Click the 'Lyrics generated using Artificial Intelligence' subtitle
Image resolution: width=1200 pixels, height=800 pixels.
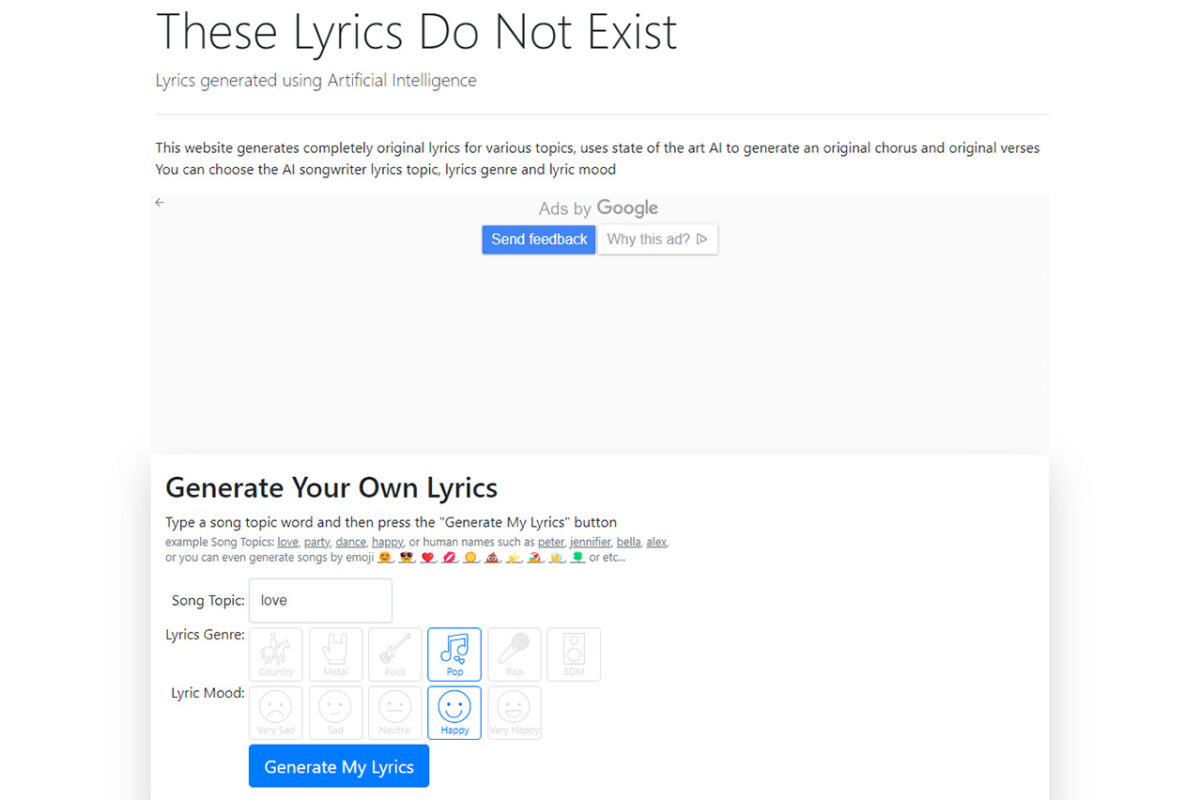click(316, 80)
